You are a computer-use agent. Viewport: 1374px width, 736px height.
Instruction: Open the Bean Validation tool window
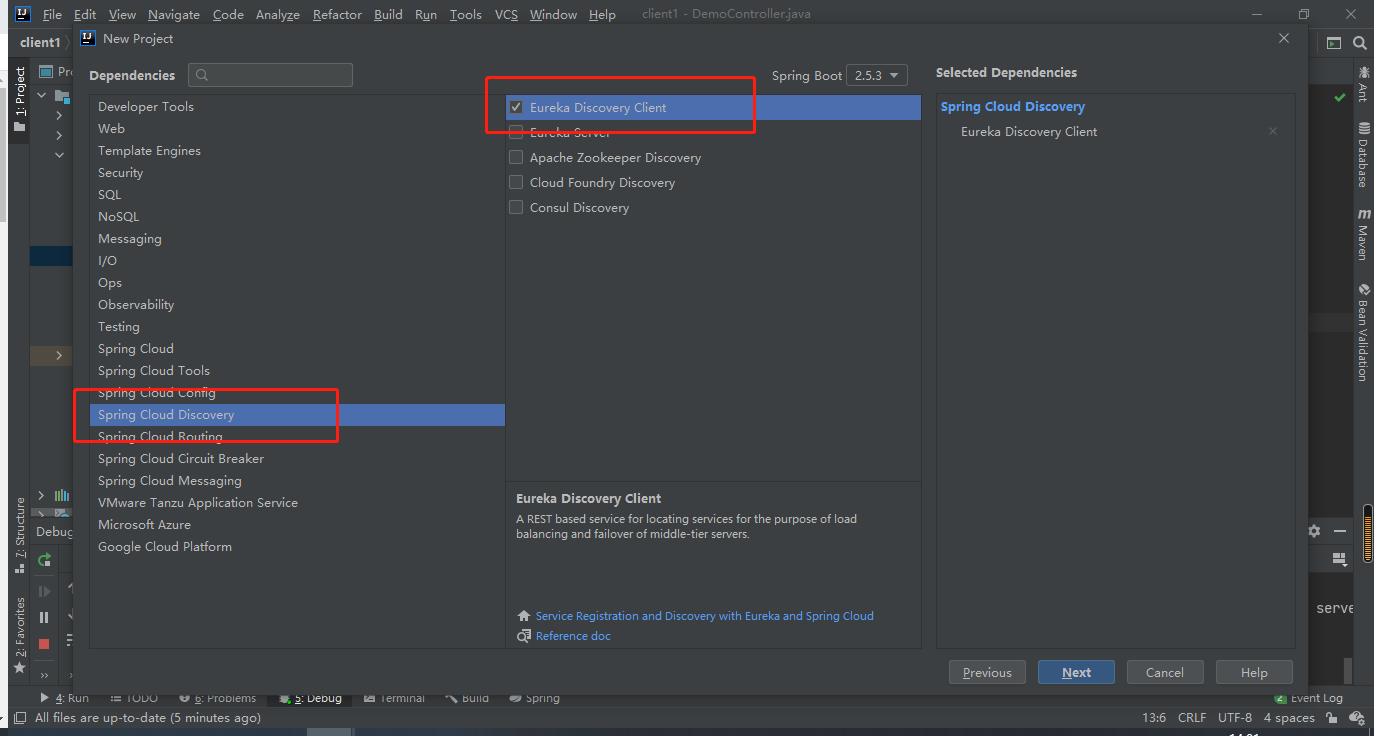[1363, 332]
